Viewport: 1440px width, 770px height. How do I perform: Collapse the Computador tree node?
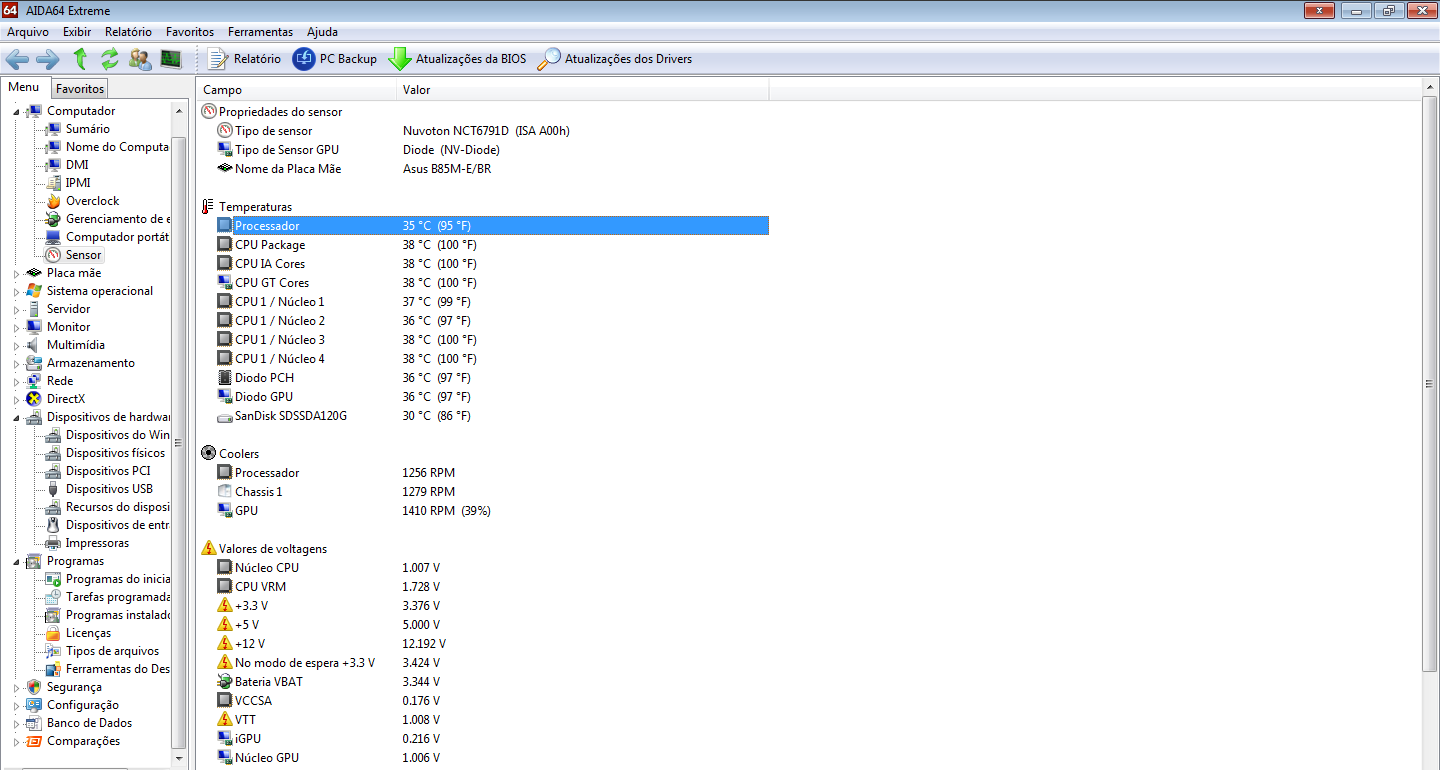[16, 111]
